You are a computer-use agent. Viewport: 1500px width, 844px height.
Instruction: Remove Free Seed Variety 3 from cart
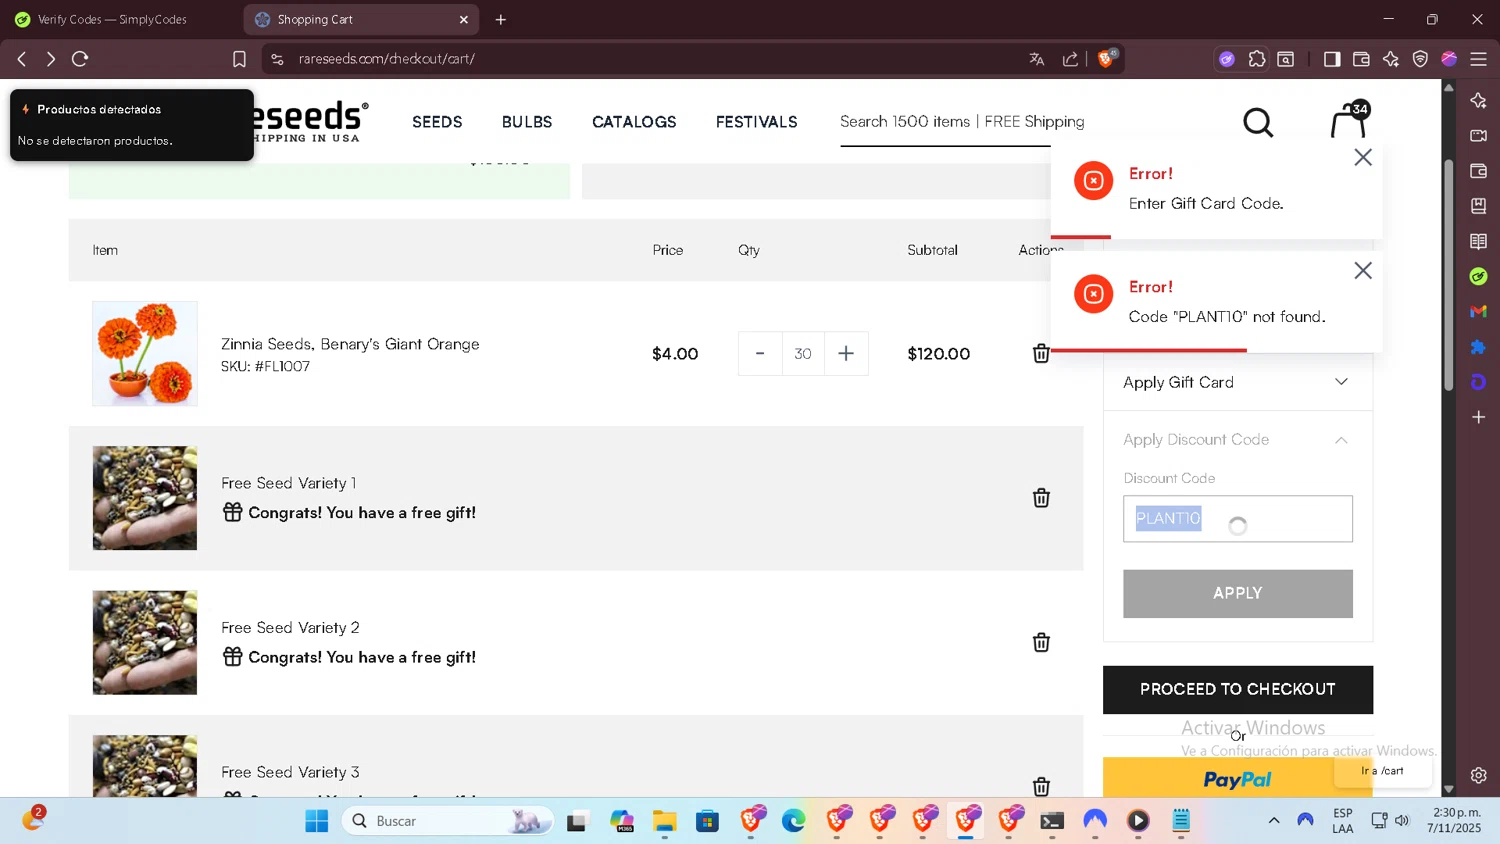pos(1041,787)
